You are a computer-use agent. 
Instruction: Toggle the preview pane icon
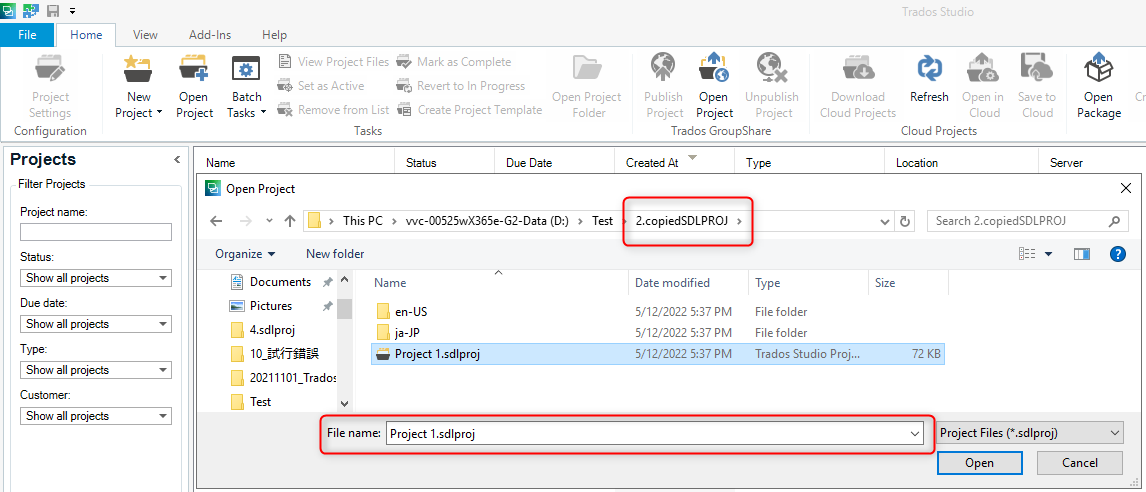coord(1081,254)
